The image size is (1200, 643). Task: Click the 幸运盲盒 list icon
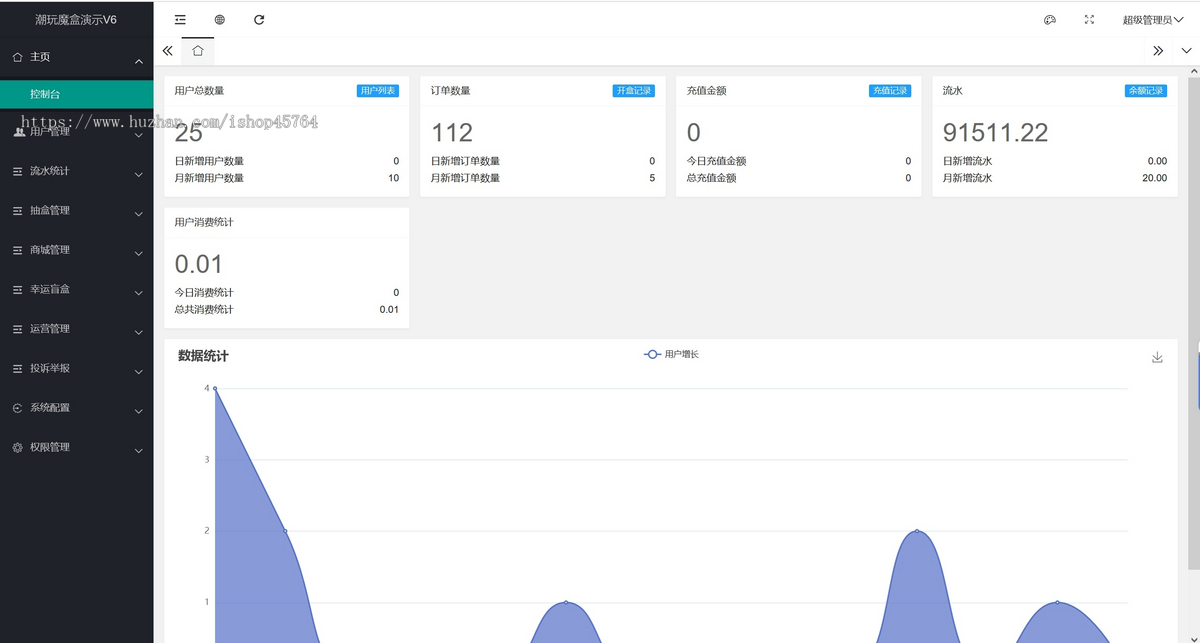[x=17, y=289]
